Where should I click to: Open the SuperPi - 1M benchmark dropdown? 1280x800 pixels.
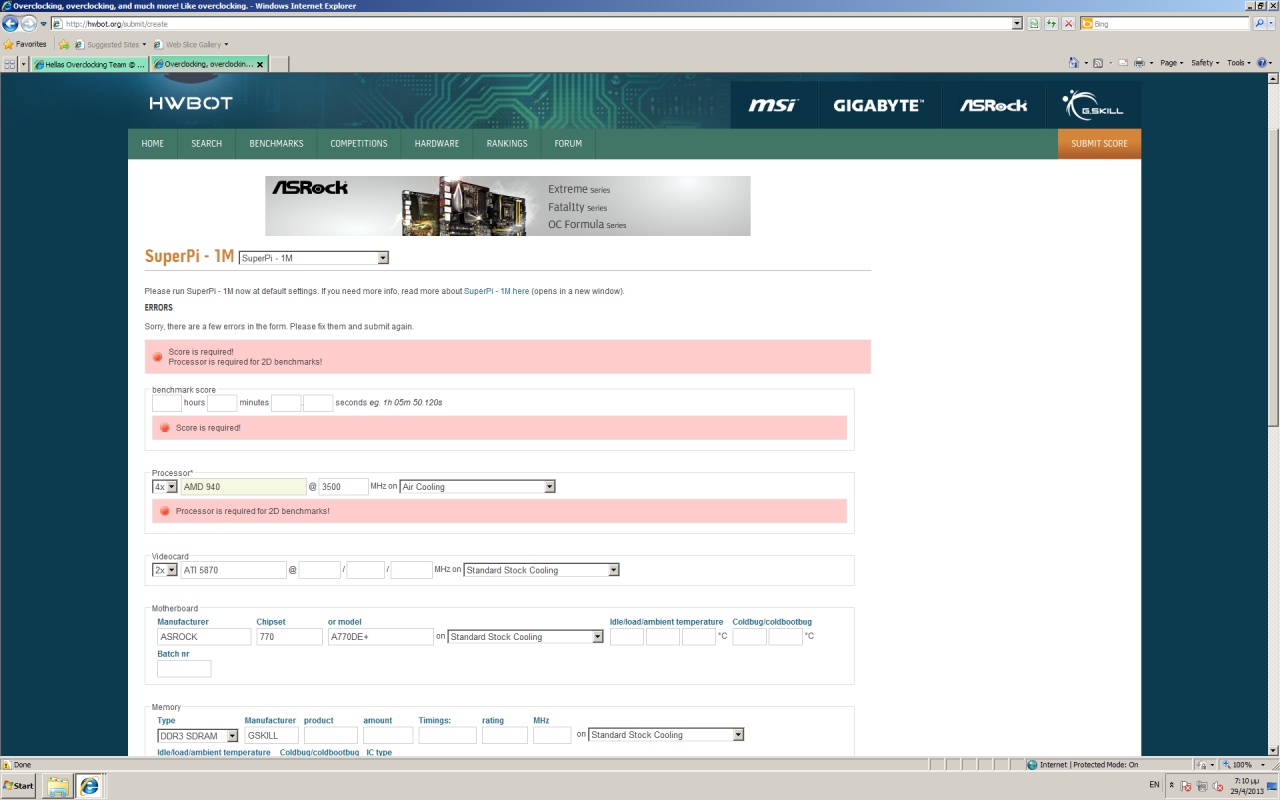tap(313, 258)
